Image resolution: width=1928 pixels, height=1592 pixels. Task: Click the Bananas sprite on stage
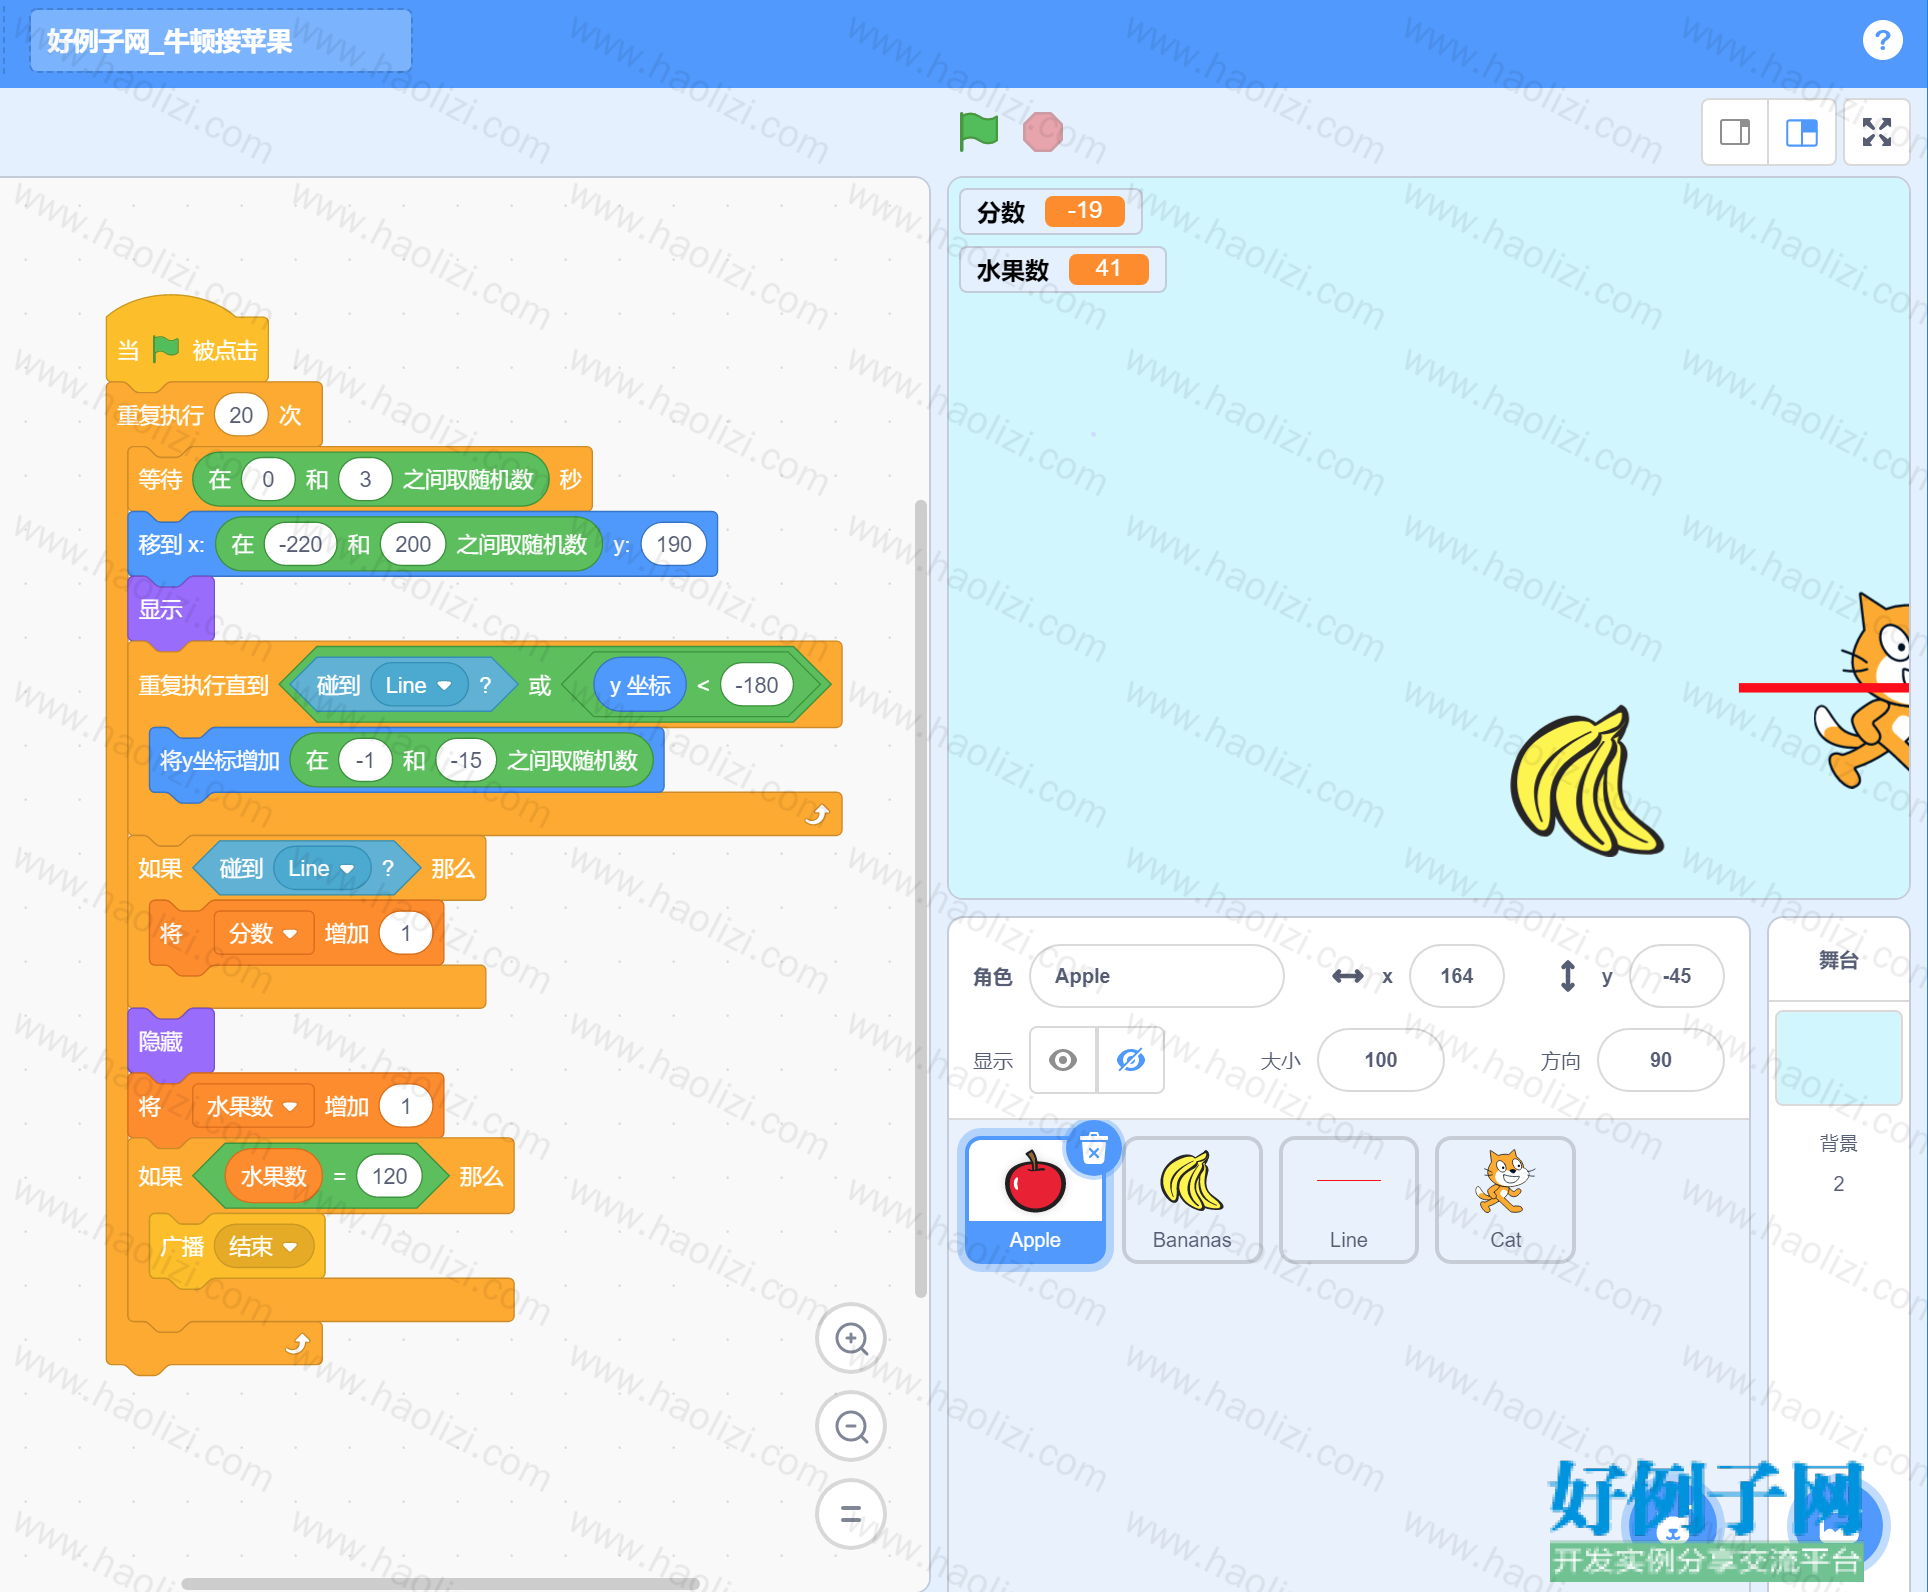1588,782
